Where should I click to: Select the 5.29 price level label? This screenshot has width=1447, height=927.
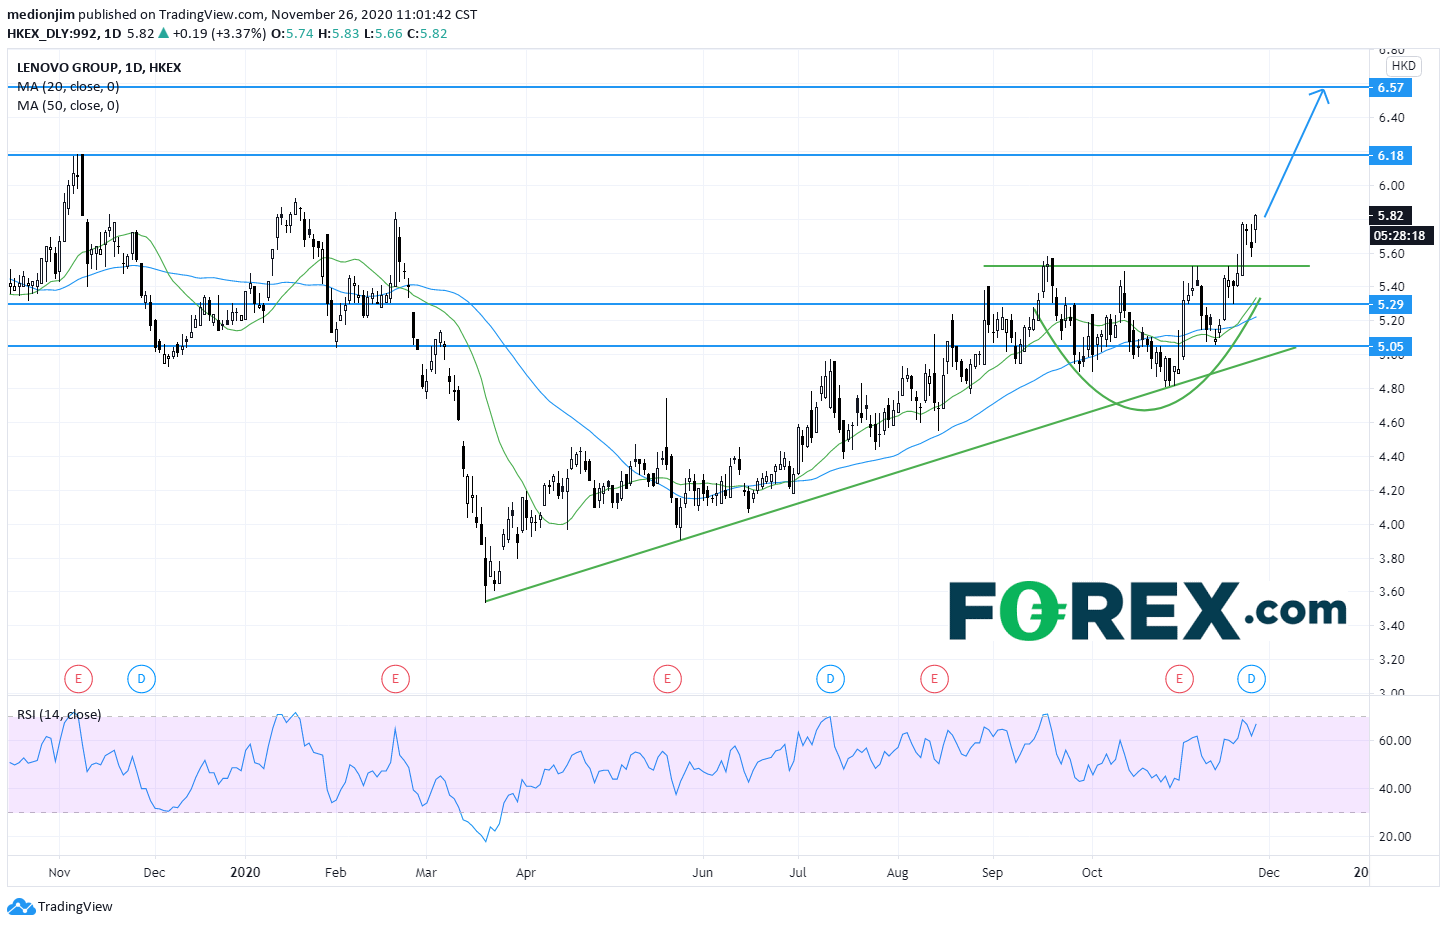[1390, 305]
